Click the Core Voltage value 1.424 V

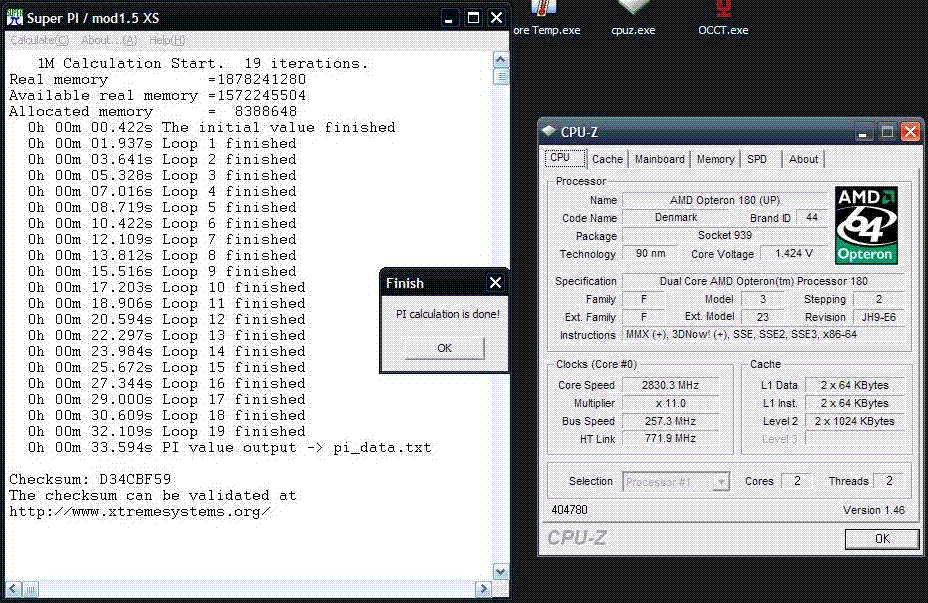(794, 253)
